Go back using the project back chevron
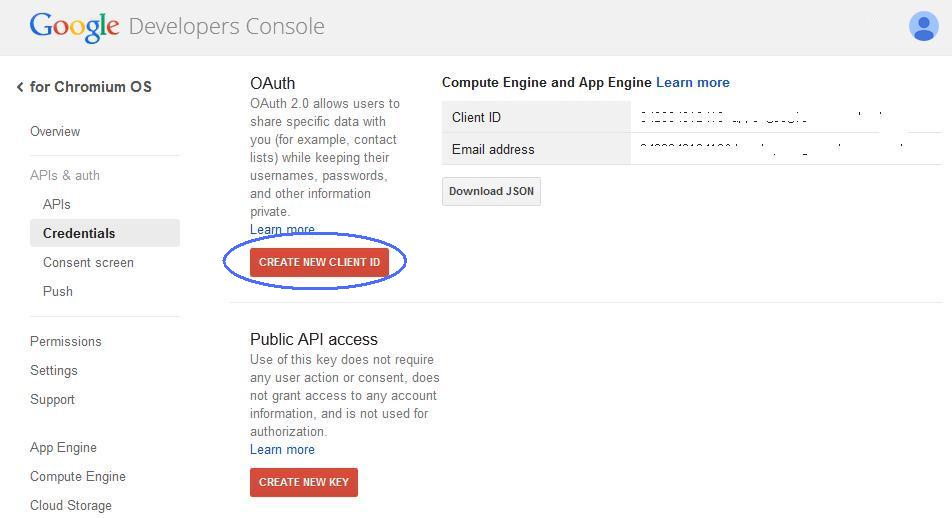The height and width of the screenshot is (518, 952). click(x=20, y=87)
